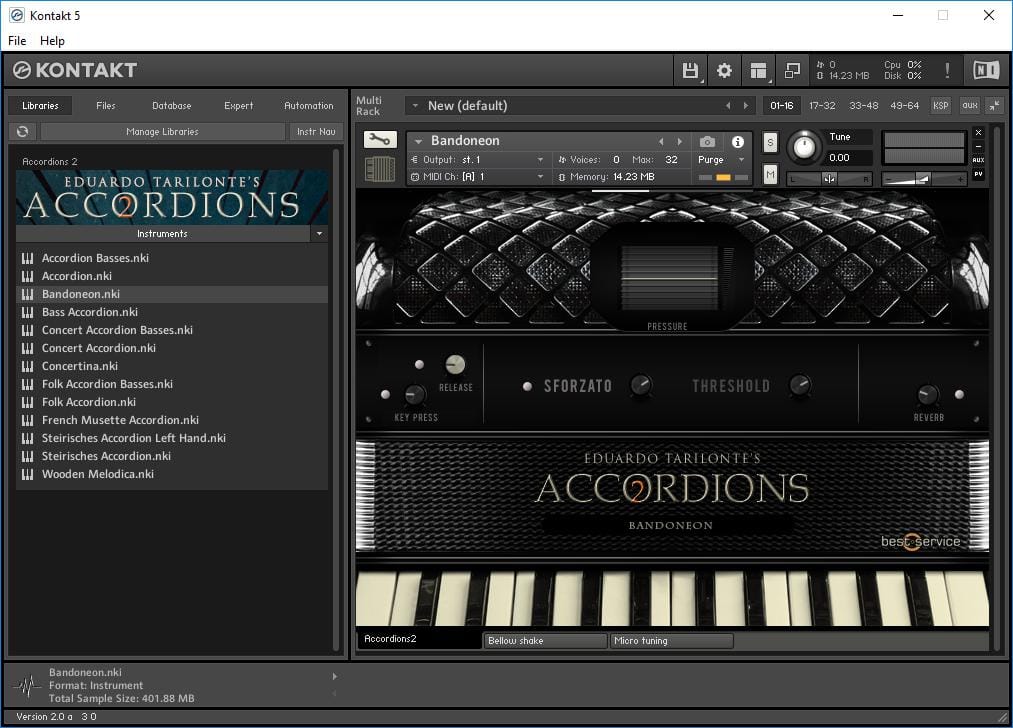Click the refresh libraries icon
The height and width of the screenshot is (728, 1013).
(22, 132)
